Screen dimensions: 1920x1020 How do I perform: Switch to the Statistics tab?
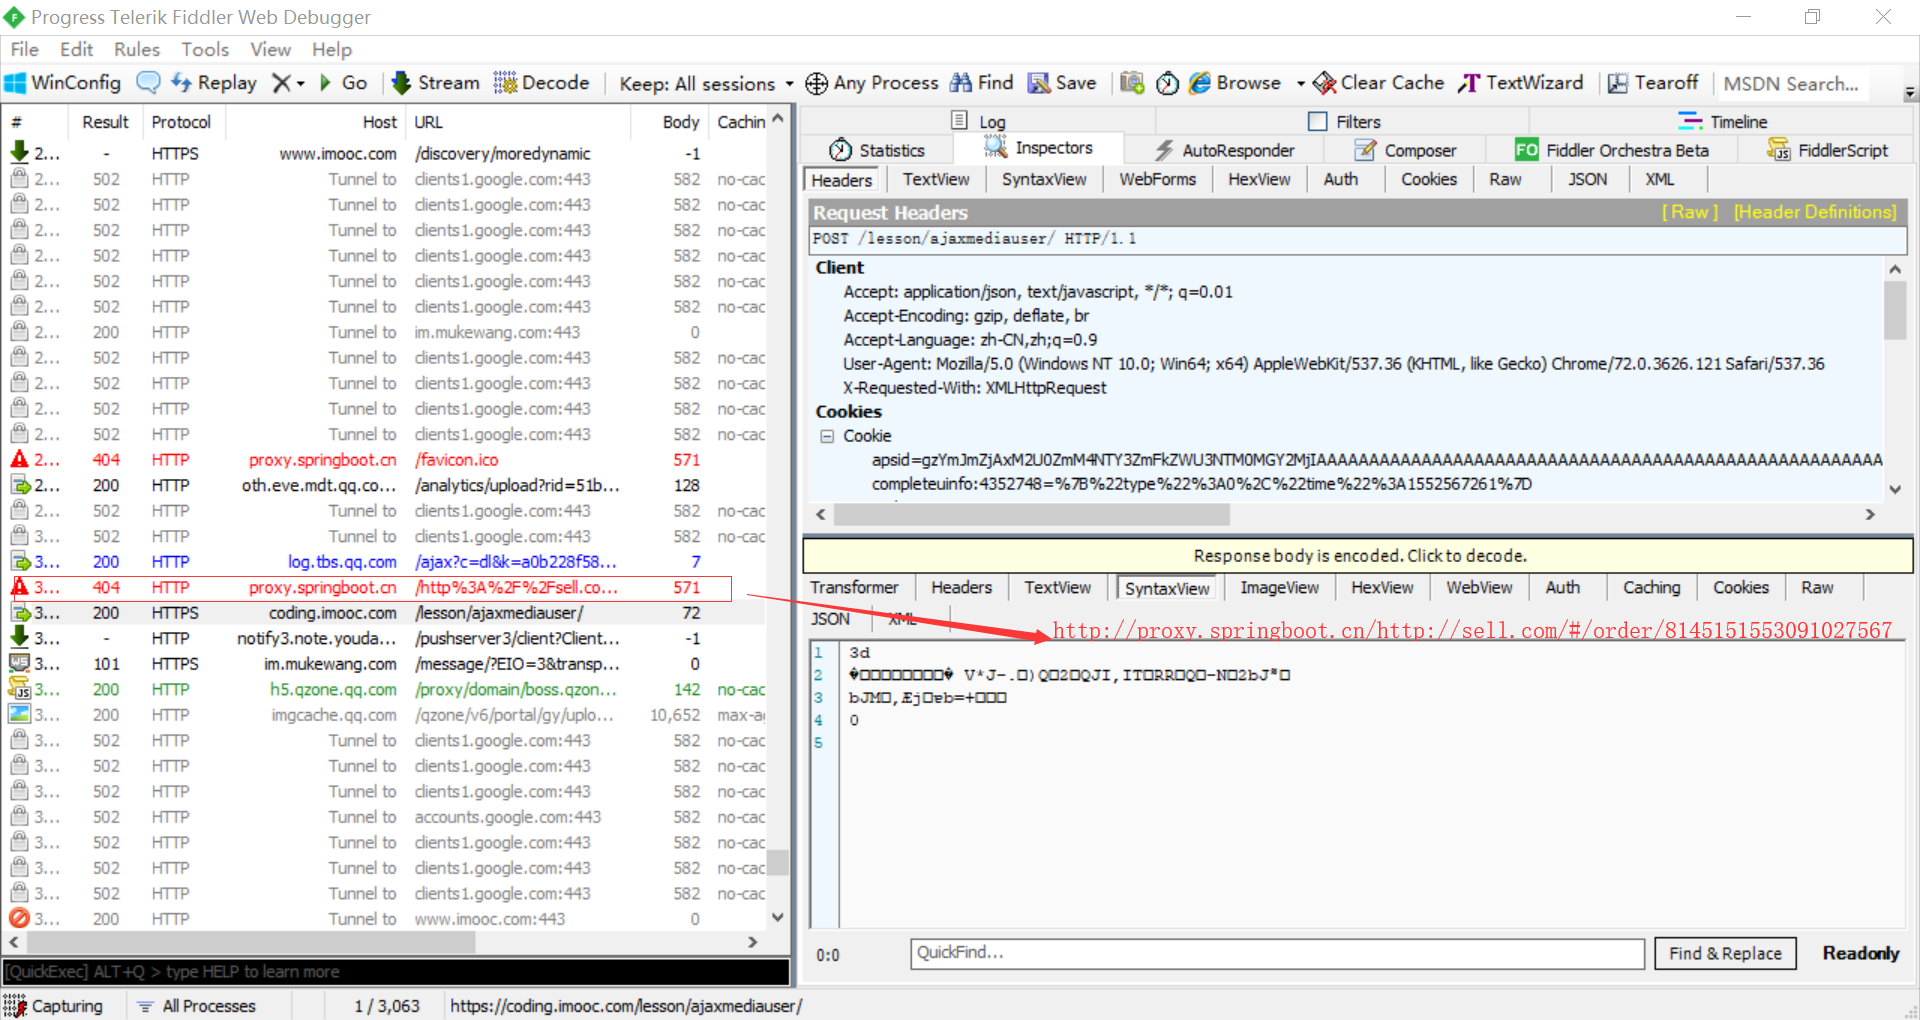(877, 150)
